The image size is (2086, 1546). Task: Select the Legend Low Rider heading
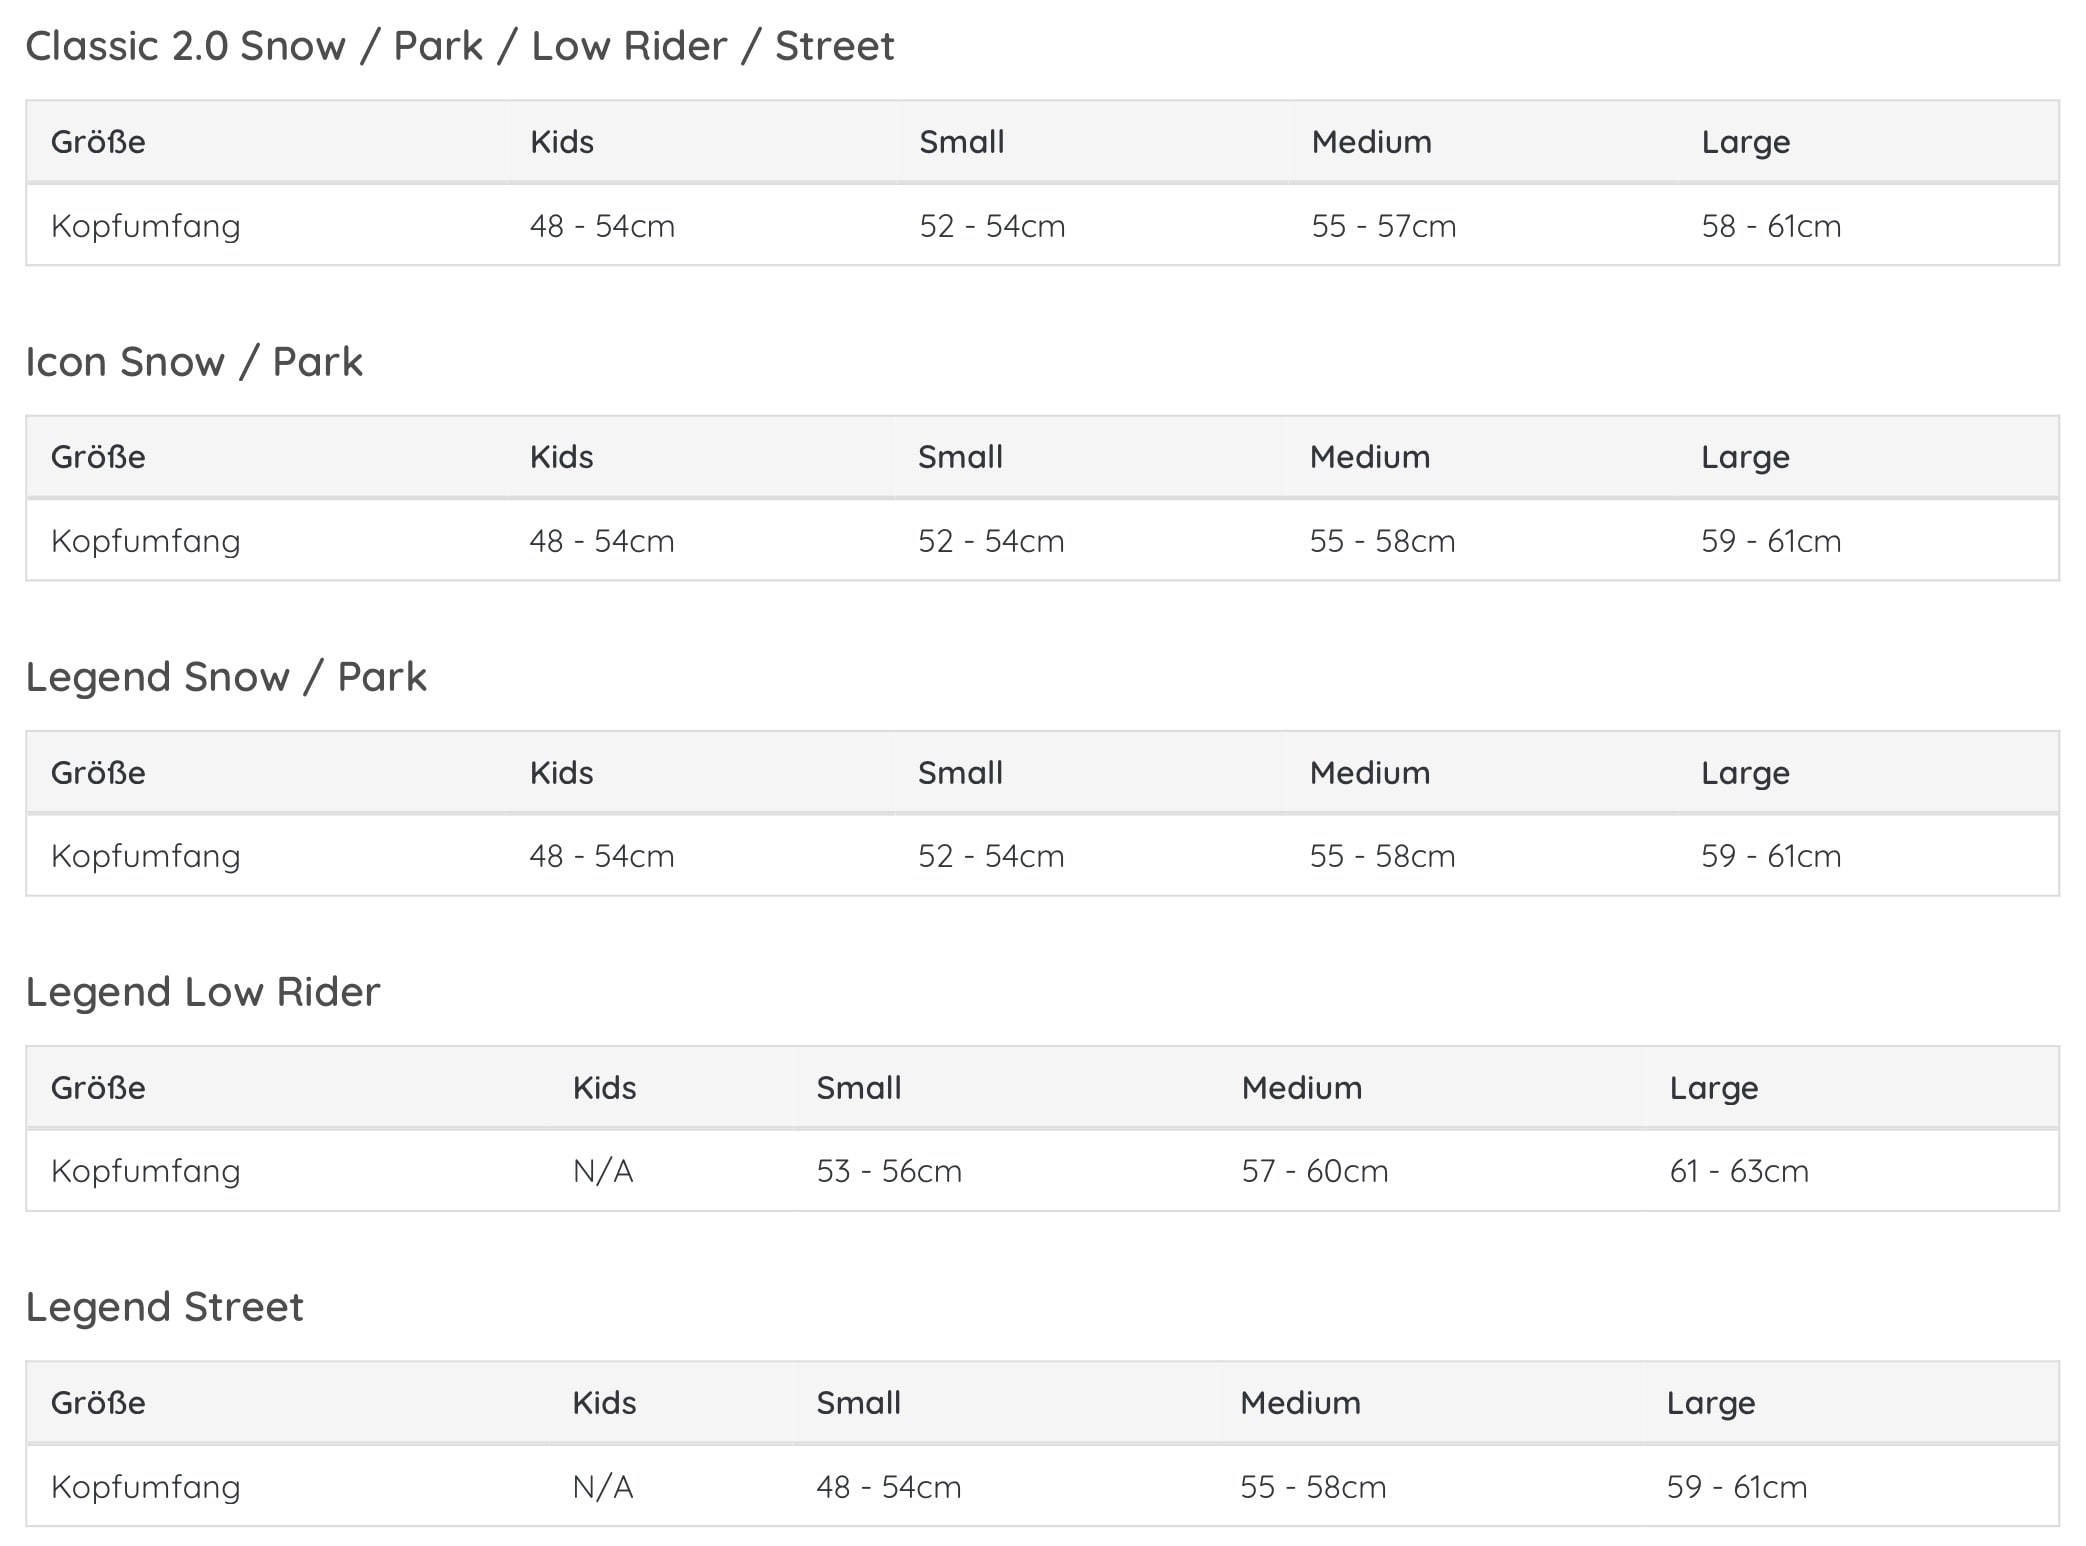pyautogui.click(x=203, y=992)
